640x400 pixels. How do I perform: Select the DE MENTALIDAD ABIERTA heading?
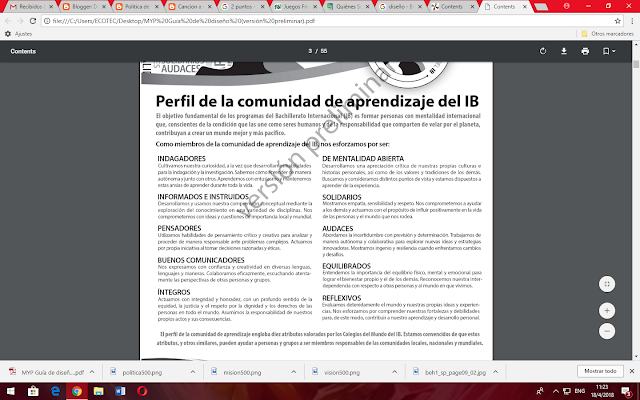pos(363,158)
